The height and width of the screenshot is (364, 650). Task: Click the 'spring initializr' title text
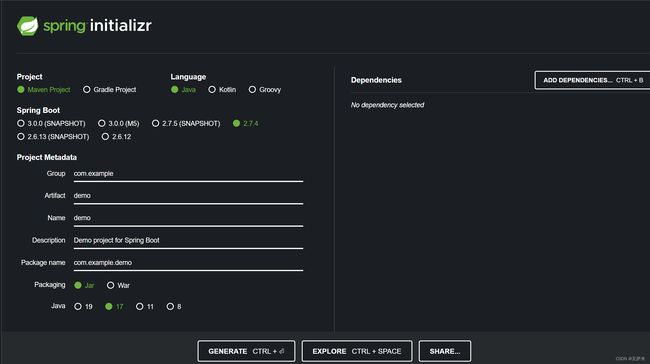[97, 26]
